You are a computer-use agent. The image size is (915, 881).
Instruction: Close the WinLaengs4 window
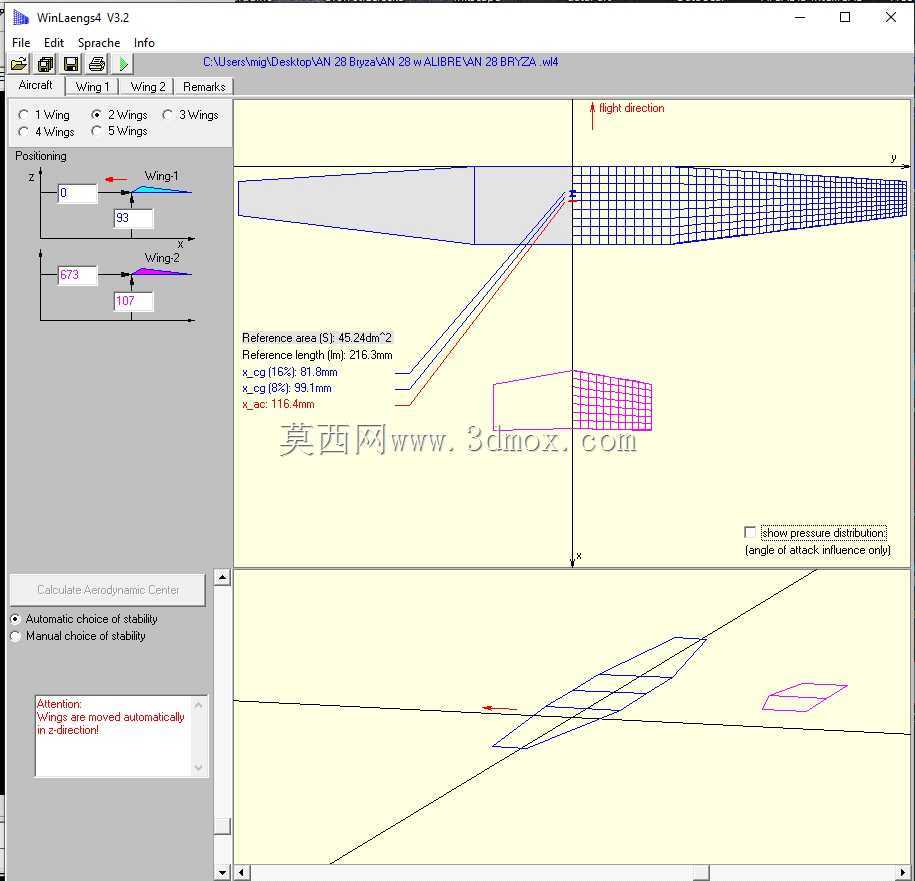890,18
